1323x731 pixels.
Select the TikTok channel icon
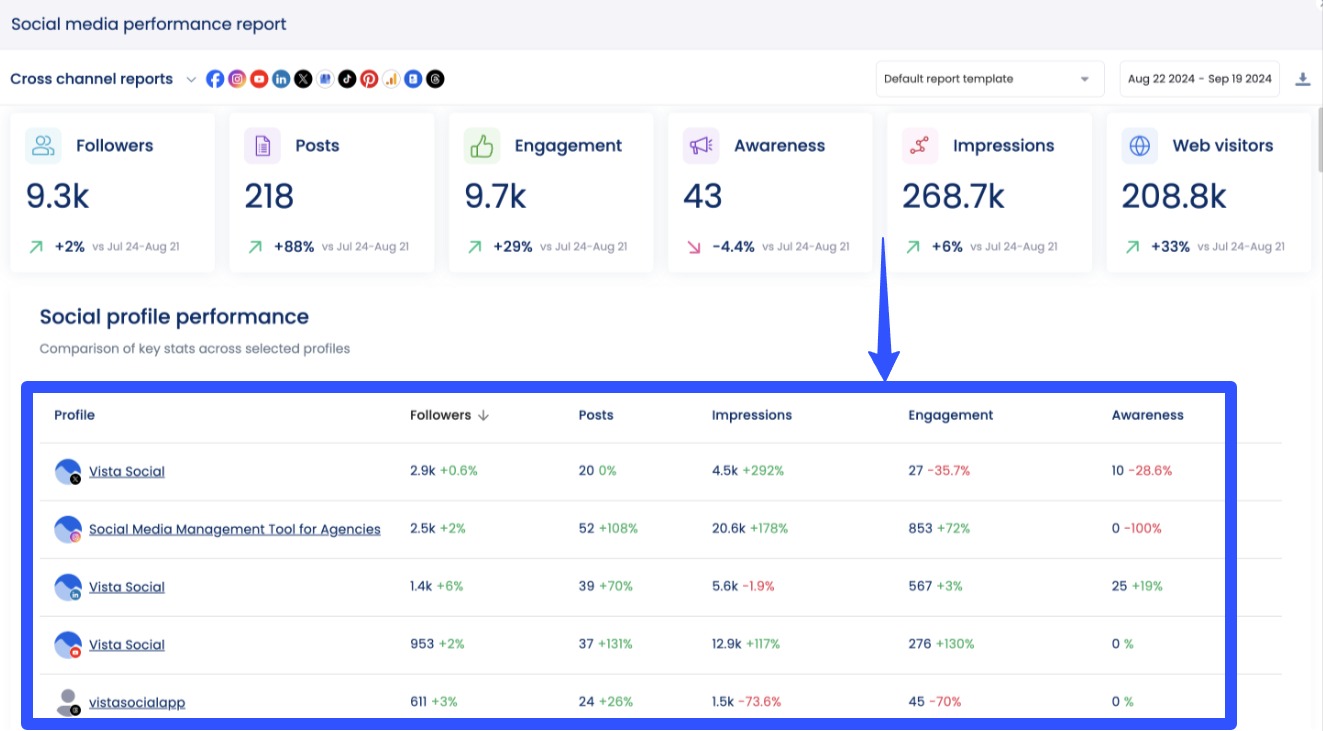pos(347,78)
